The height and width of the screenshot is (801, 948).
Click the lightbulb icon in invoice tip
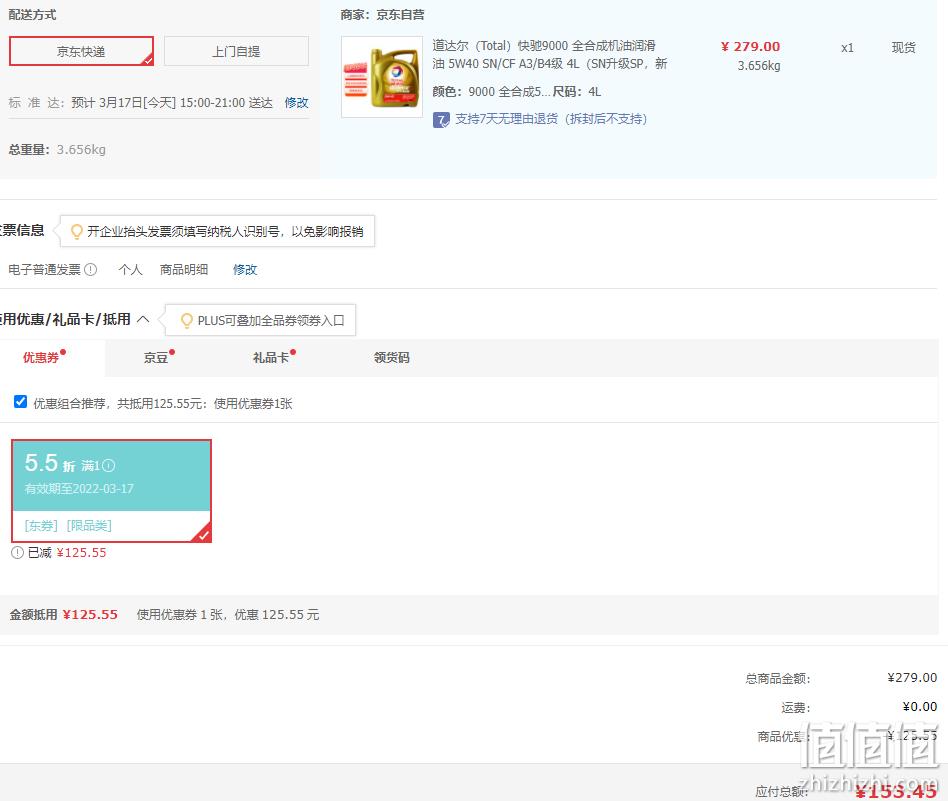click(x=77, y=232)
